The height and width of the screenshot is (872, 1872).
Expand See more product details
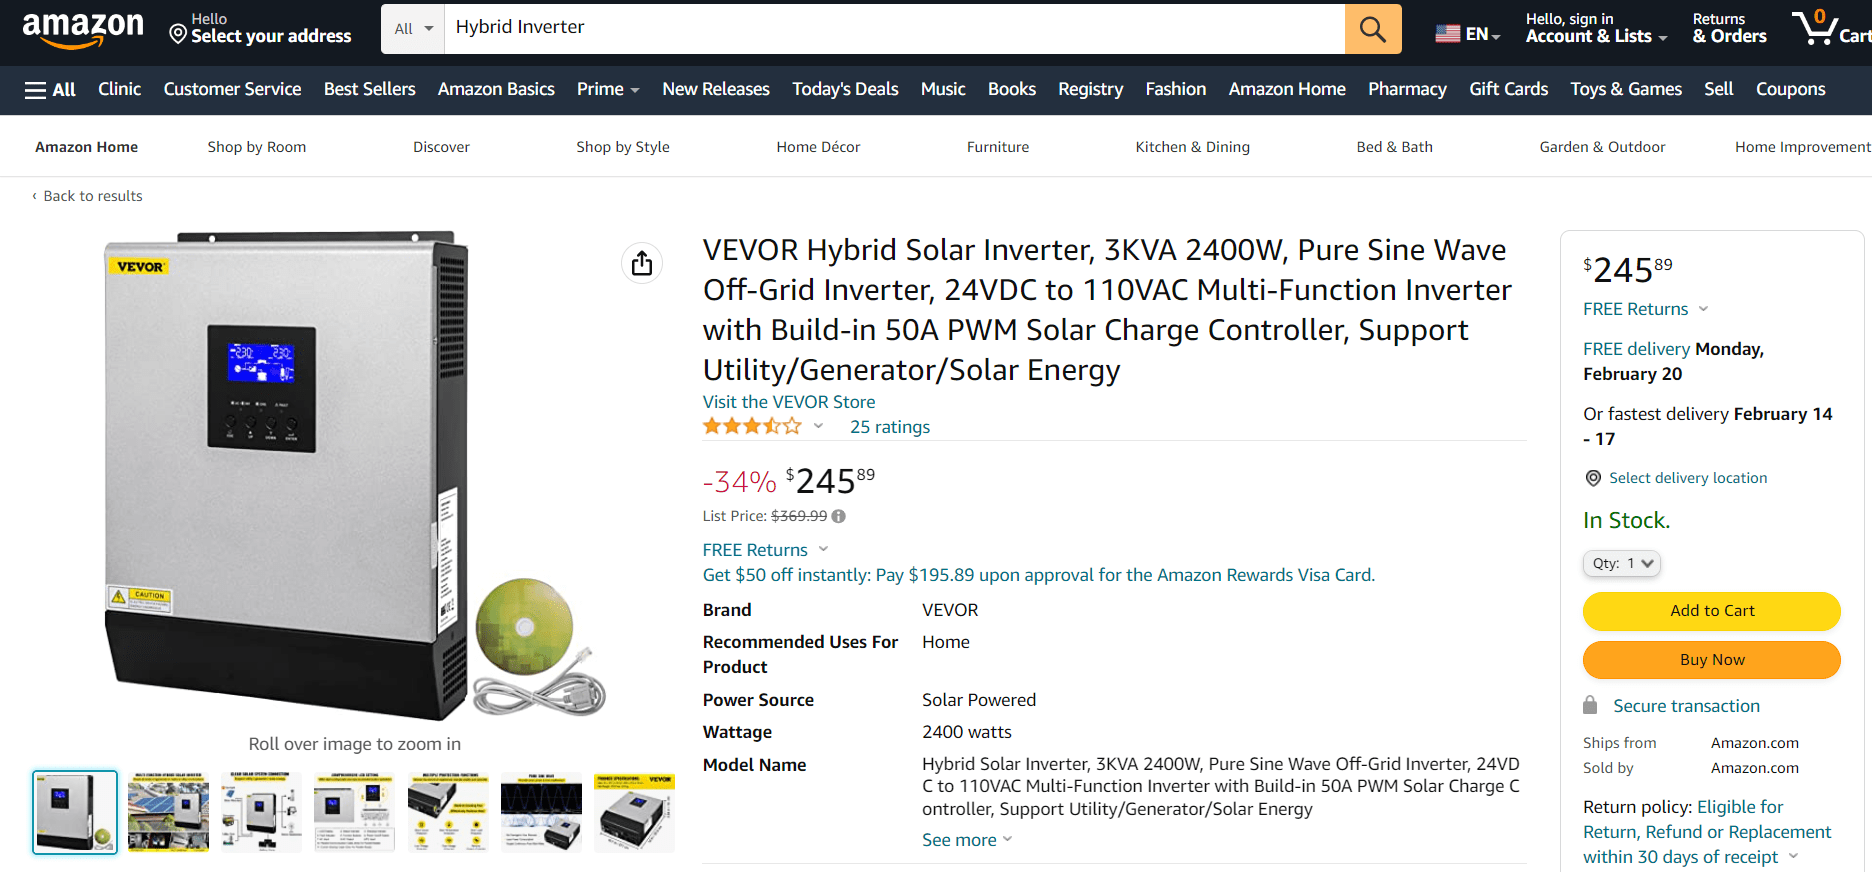(x=966, y=840)
